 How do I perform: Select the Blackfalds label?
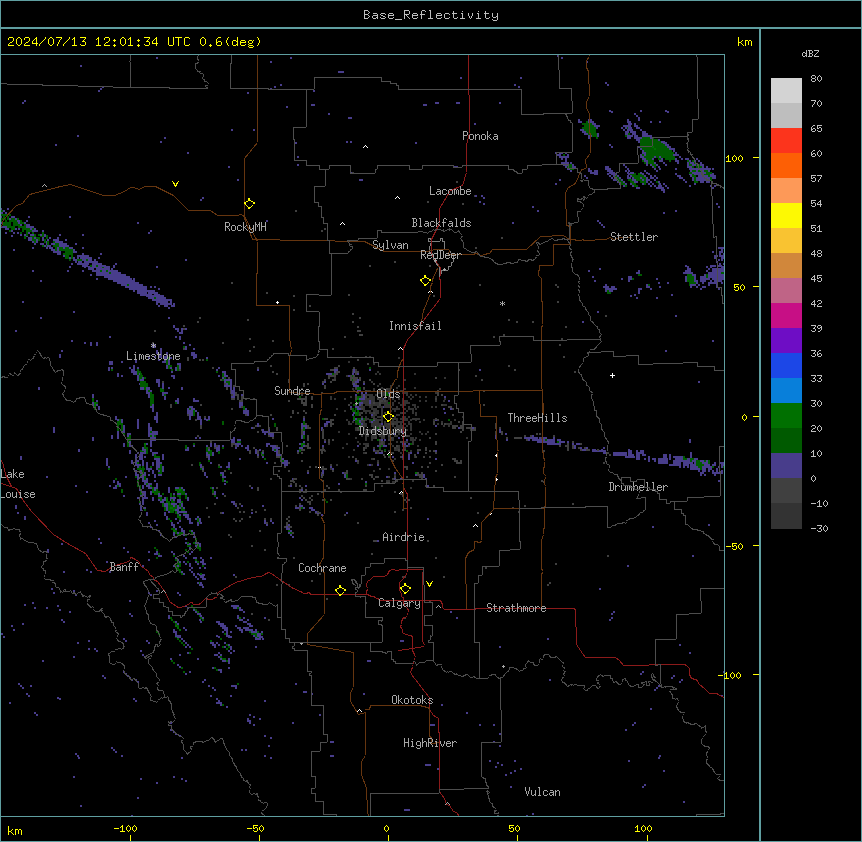coord(441,223)
